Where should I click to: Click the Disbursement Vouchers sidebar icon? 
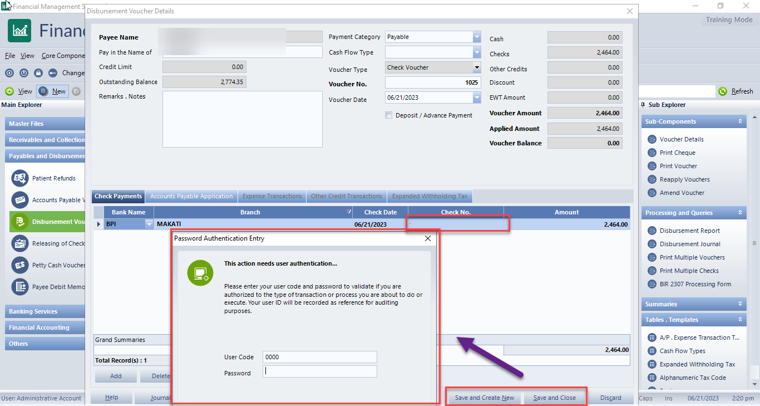point(20,222)
